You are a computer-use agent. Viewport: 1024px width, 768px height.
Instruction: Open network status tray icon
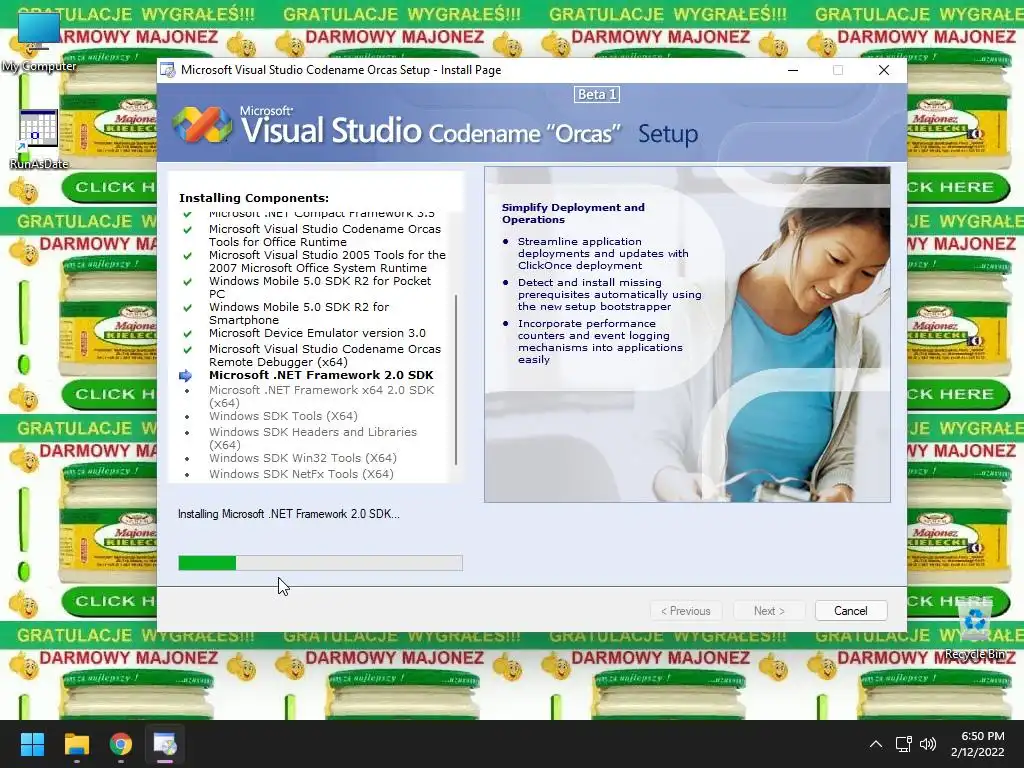(903, 744)
